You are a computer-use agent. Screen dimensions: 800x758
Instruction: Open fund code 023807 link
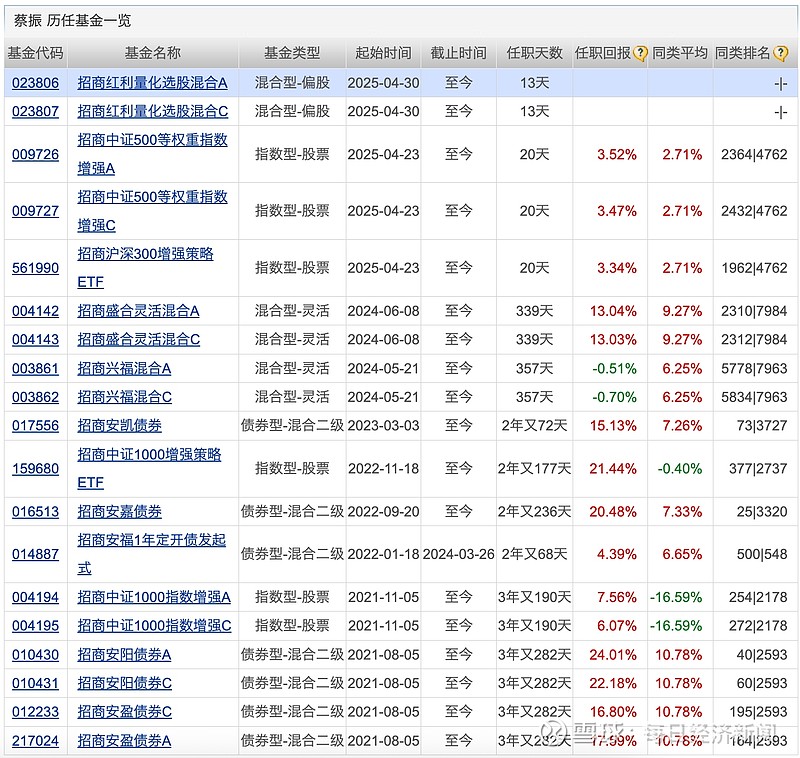[35, 112]
